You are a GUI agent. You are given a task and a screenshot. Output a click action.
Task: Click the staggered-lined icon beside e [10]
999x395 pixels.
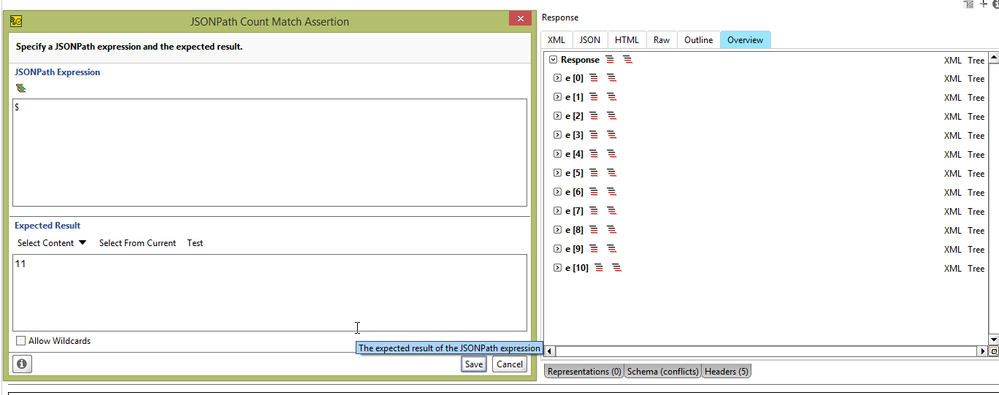tap(617, 268)
